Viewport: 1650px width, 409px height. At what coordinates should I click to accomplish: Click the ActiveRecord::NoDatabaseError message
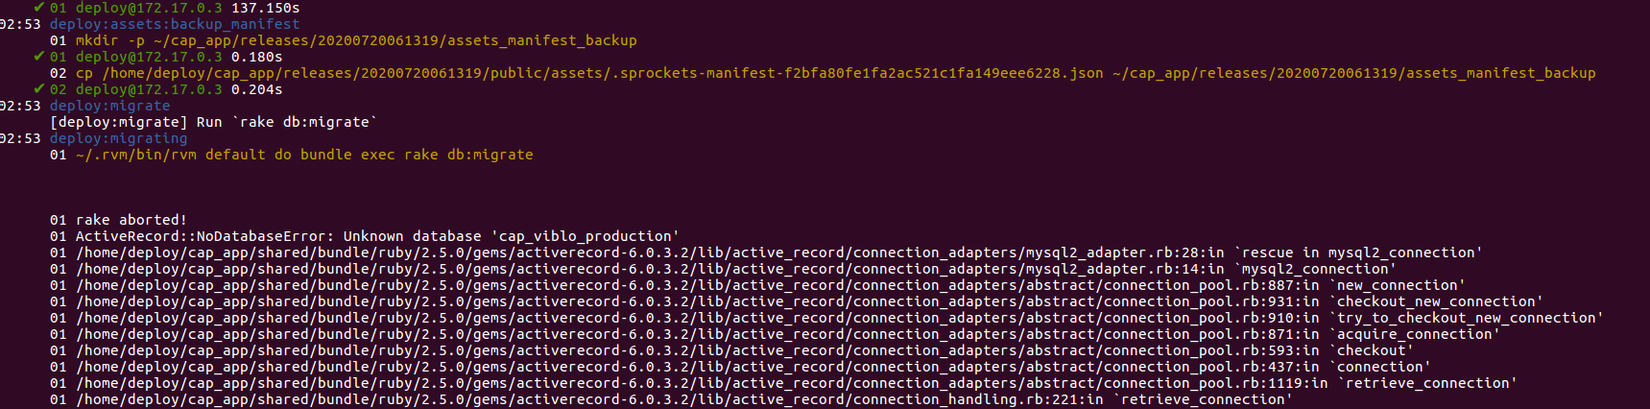pos(377,236)
